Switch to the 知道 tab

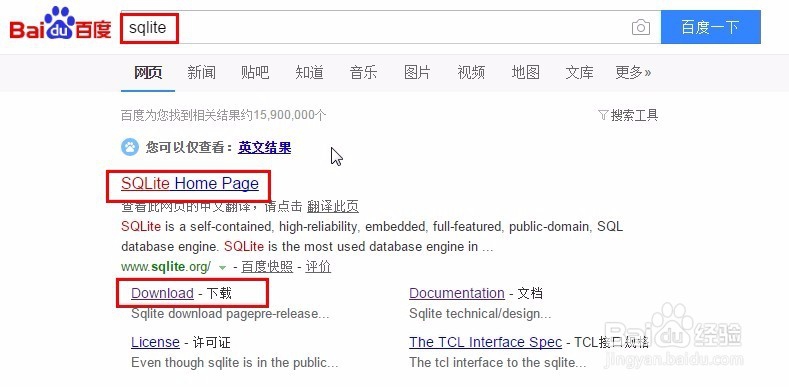point(309,73)
